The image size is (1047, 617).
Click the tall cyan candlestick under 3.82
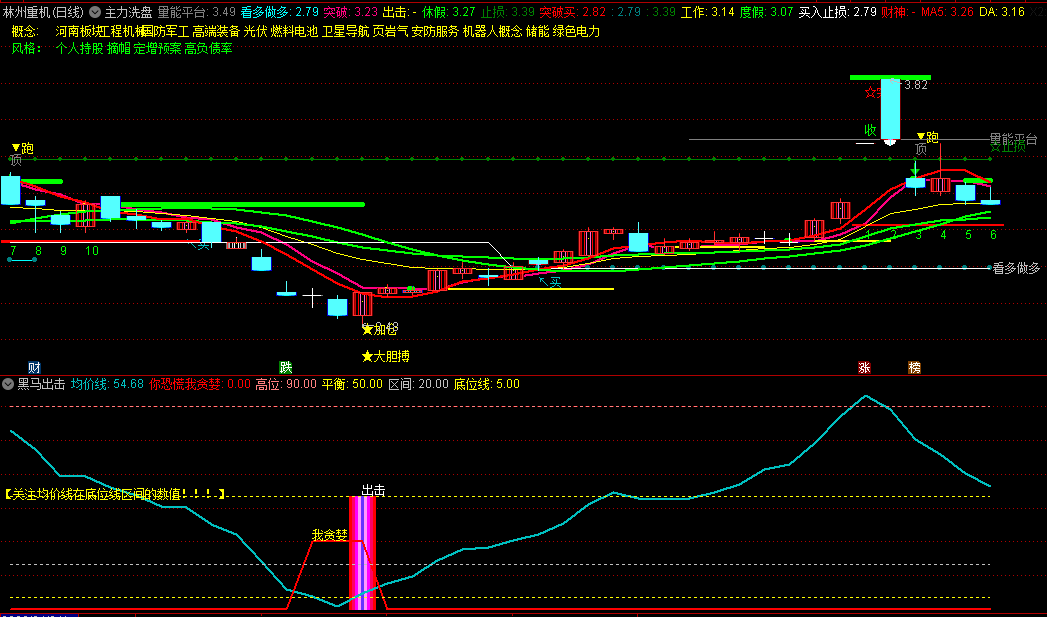890,109
